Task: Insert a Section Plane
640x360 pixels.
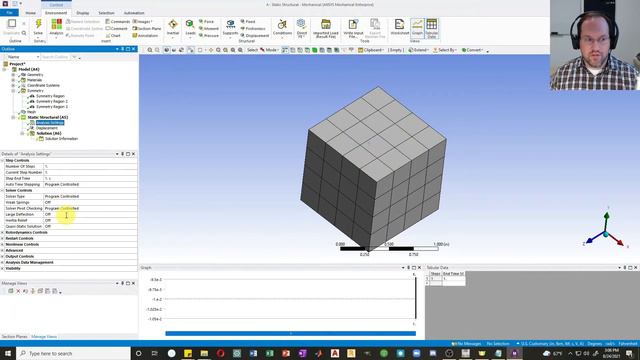Action: click(x=147, y=29)
